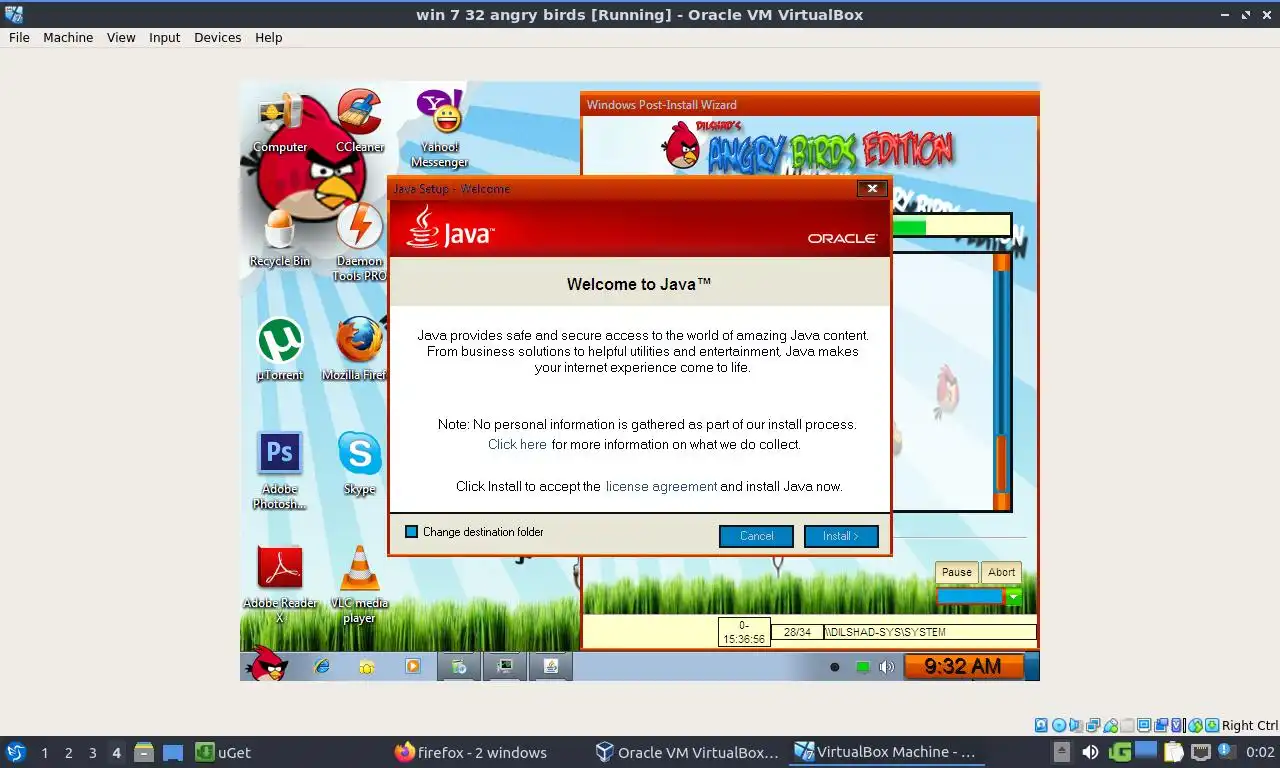The width and height of the screenshot is (1280, 768).
Task: Click the blue combo box in wizard
Action: click(x=969, y=596)
